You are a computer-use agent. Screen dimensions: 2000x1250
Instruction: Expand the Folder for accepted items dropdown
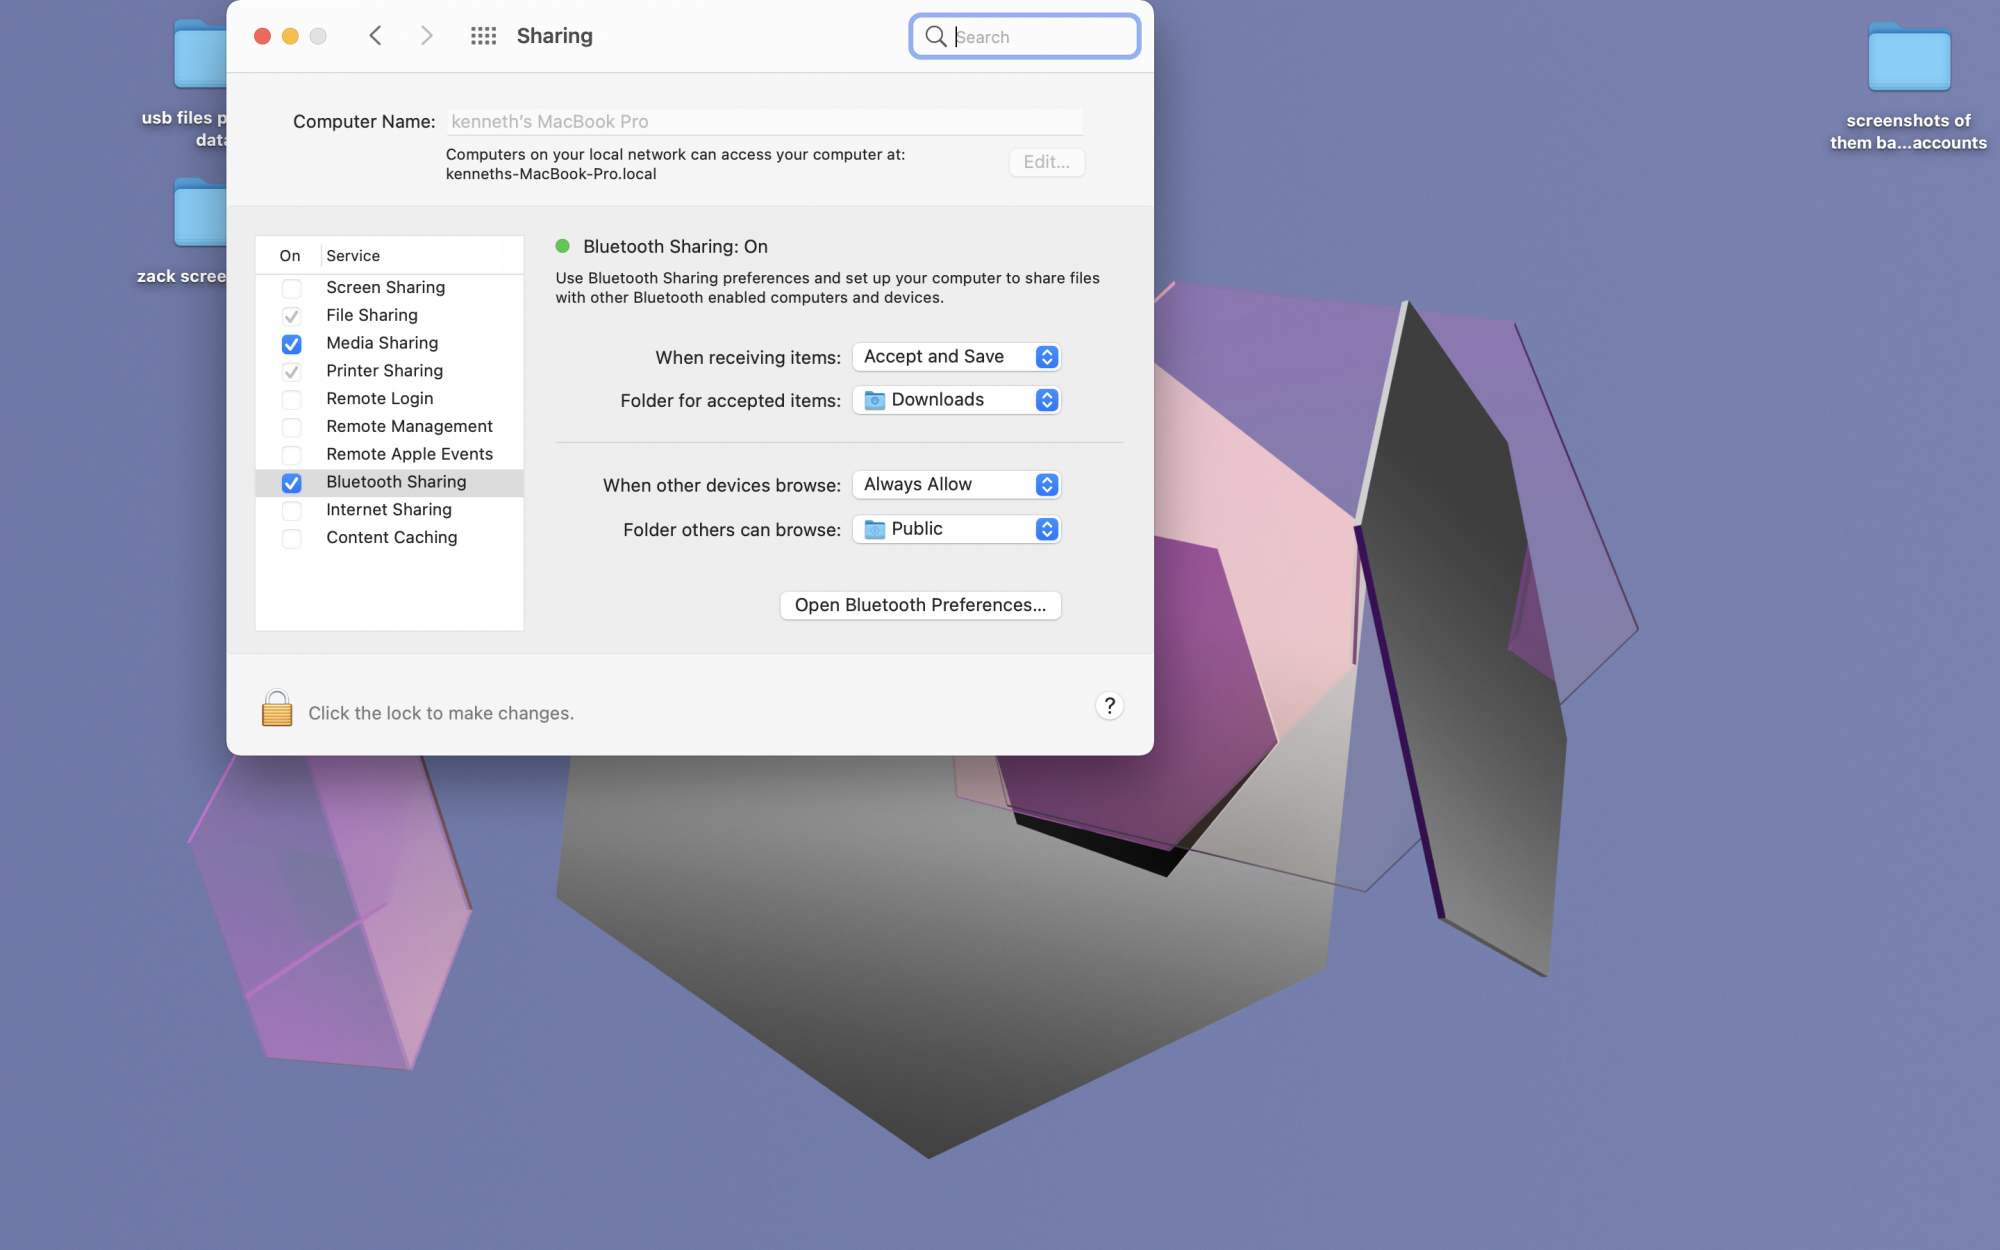[x=956, y=400]
